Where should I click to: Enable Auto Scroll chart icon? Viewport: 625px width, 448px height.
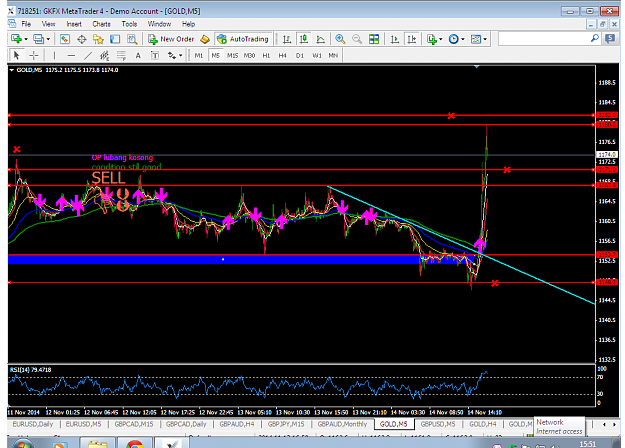395,39
